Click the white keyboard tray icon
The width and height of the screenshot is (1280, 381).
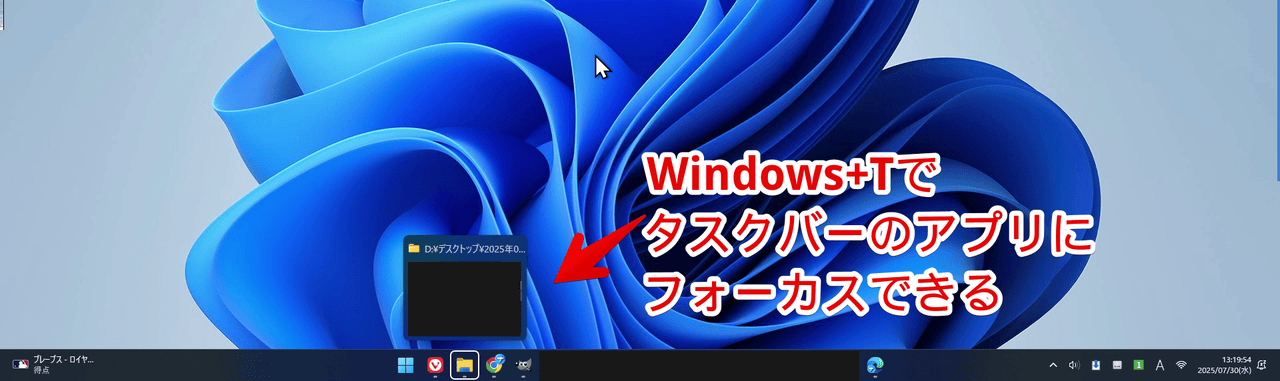1117,365
